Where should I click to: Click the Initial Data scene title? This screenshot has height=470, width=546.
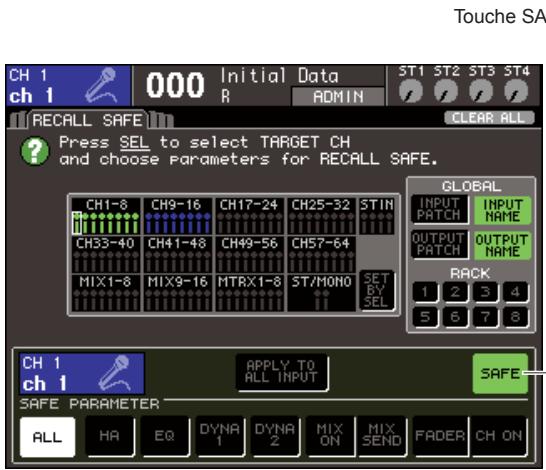point(279,76)
